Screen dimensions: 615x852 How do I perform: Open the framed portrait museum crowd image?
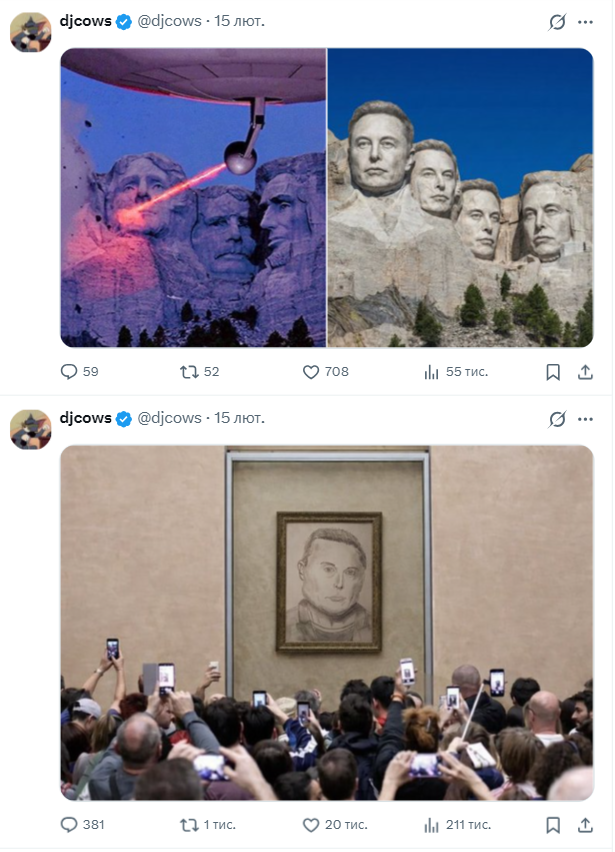click(327, 622)
